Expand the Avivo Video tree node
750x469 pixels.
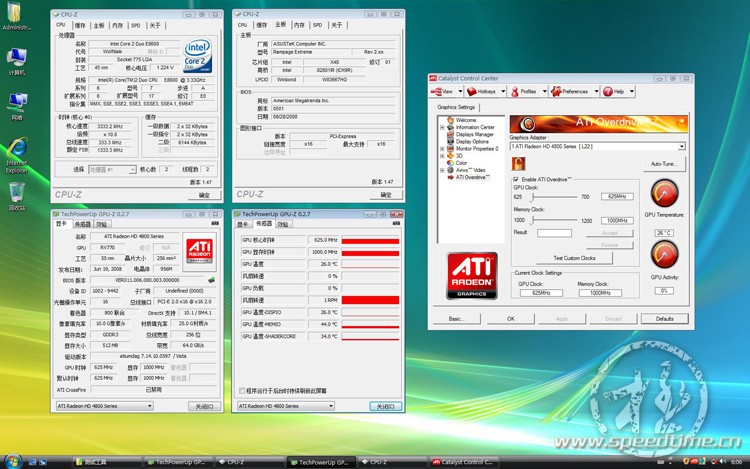442,170
